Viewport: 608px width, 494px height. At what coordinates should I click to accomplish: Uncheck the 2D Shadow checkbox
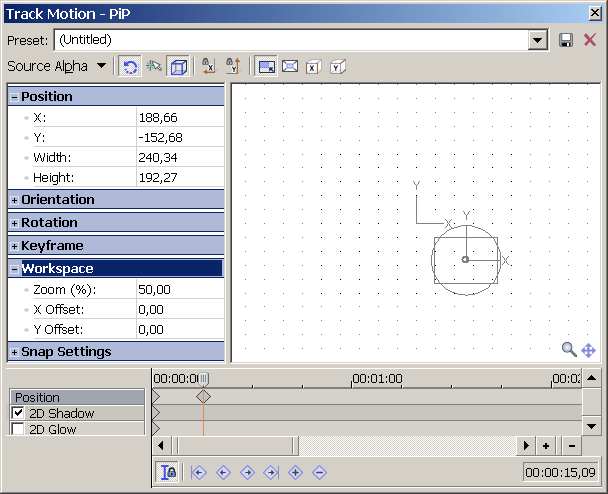[x=18, y=413]
